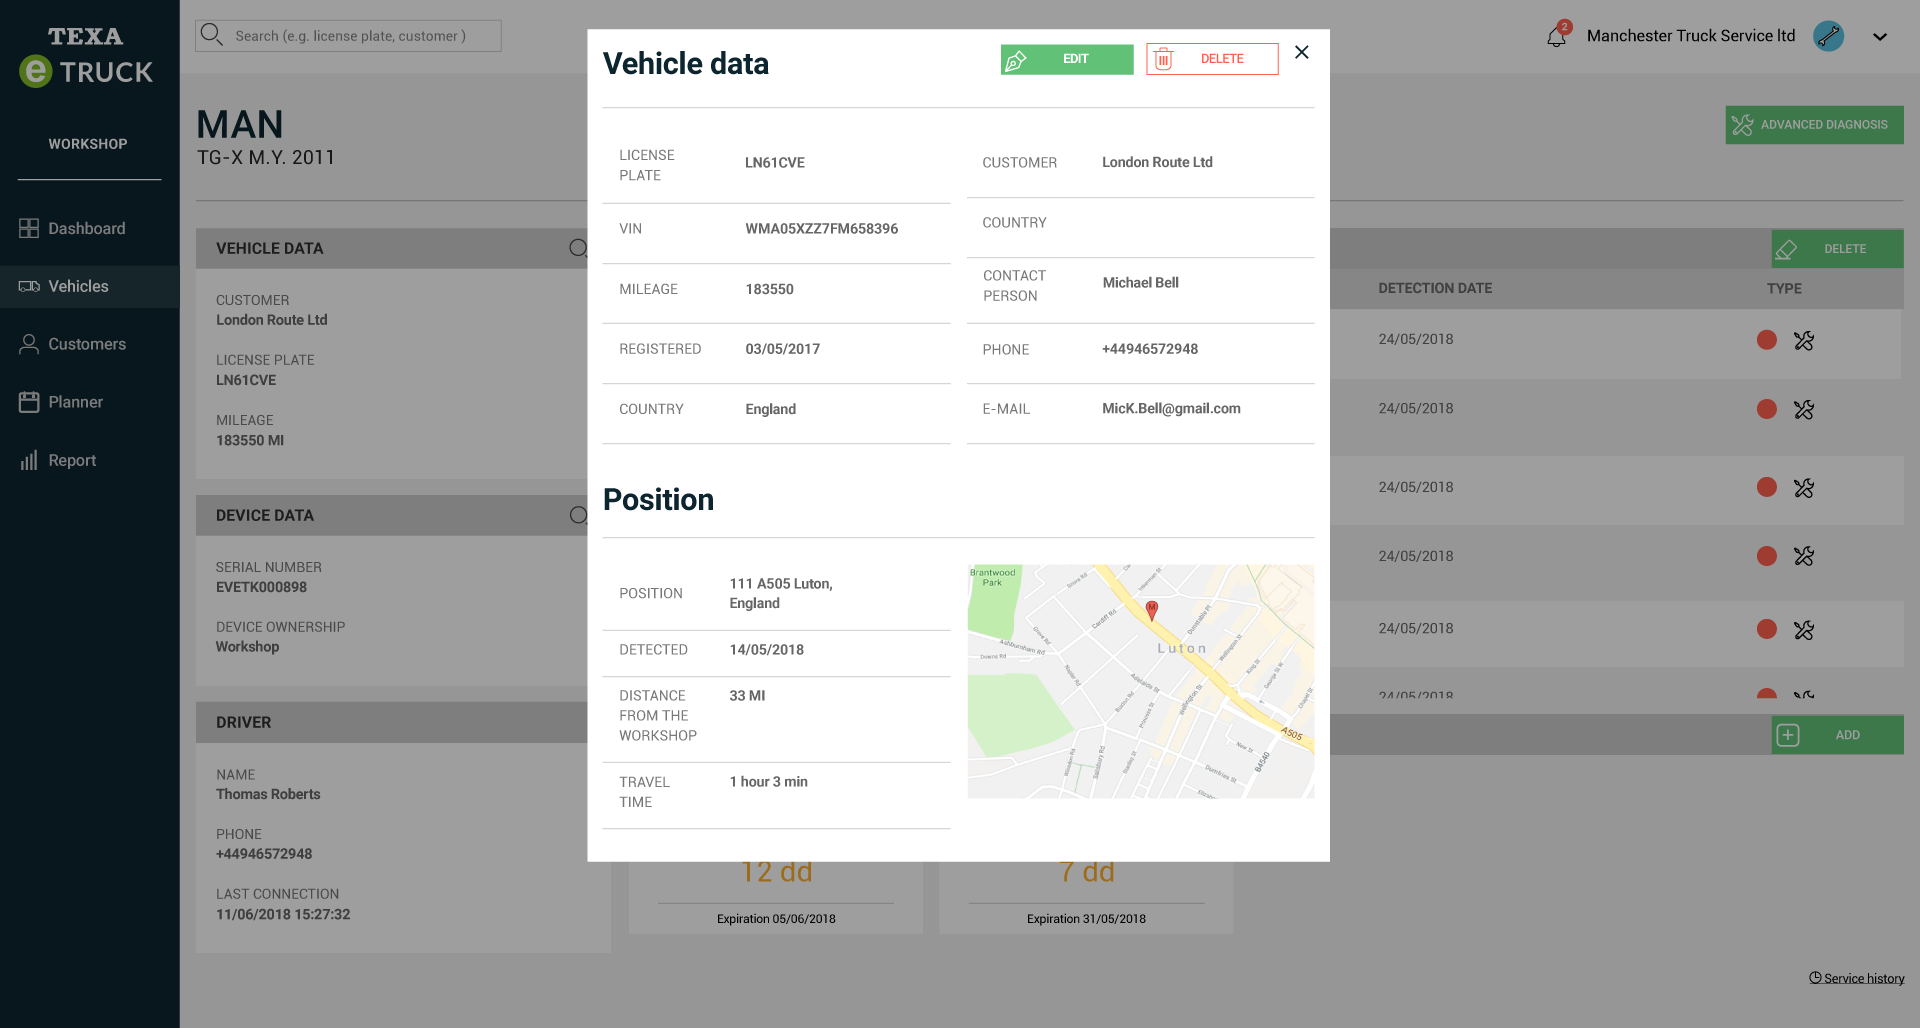The width and height of the screenshot is (1920, 1028).
Task: Click VIN value WMA05XZZ7FM658396
Action: point(821,229)
